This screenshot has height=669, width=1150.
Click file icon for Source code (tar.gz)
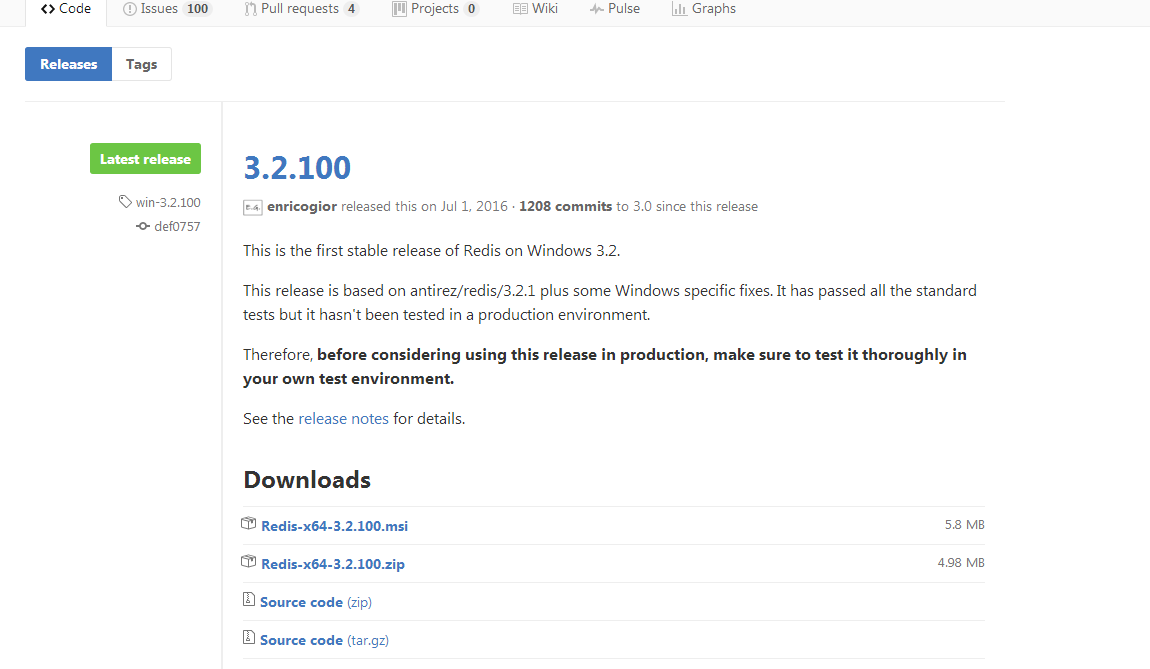click(249, 638)
